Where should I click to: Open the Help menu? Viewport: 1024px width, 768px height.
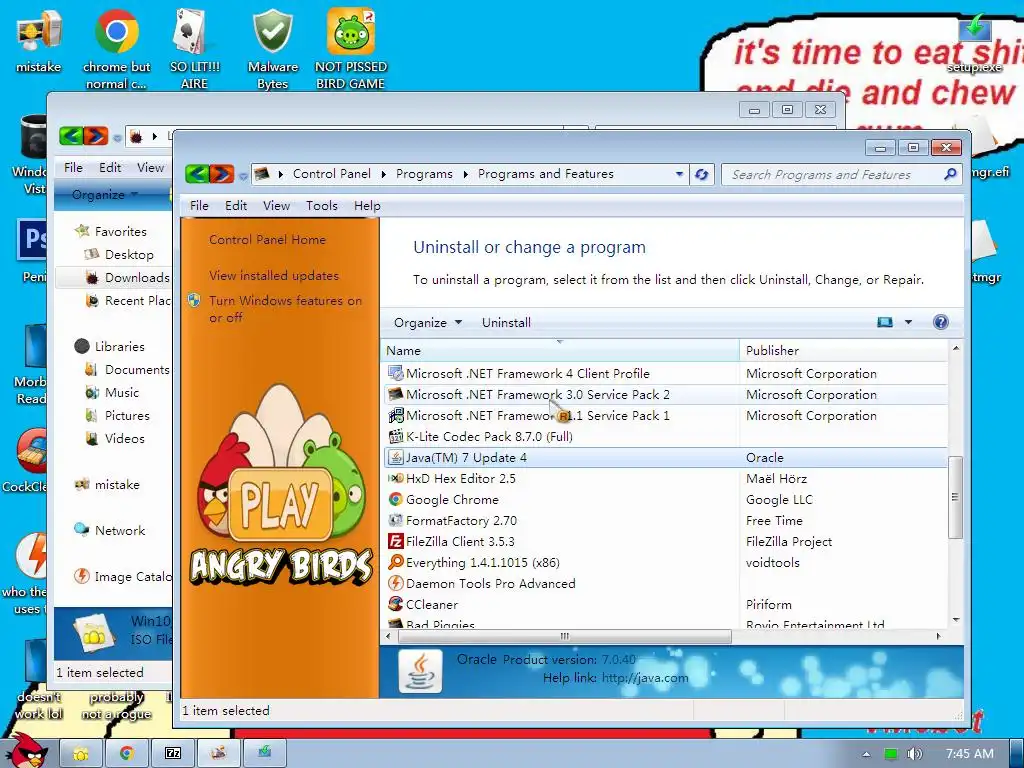[x=367, y=206]
